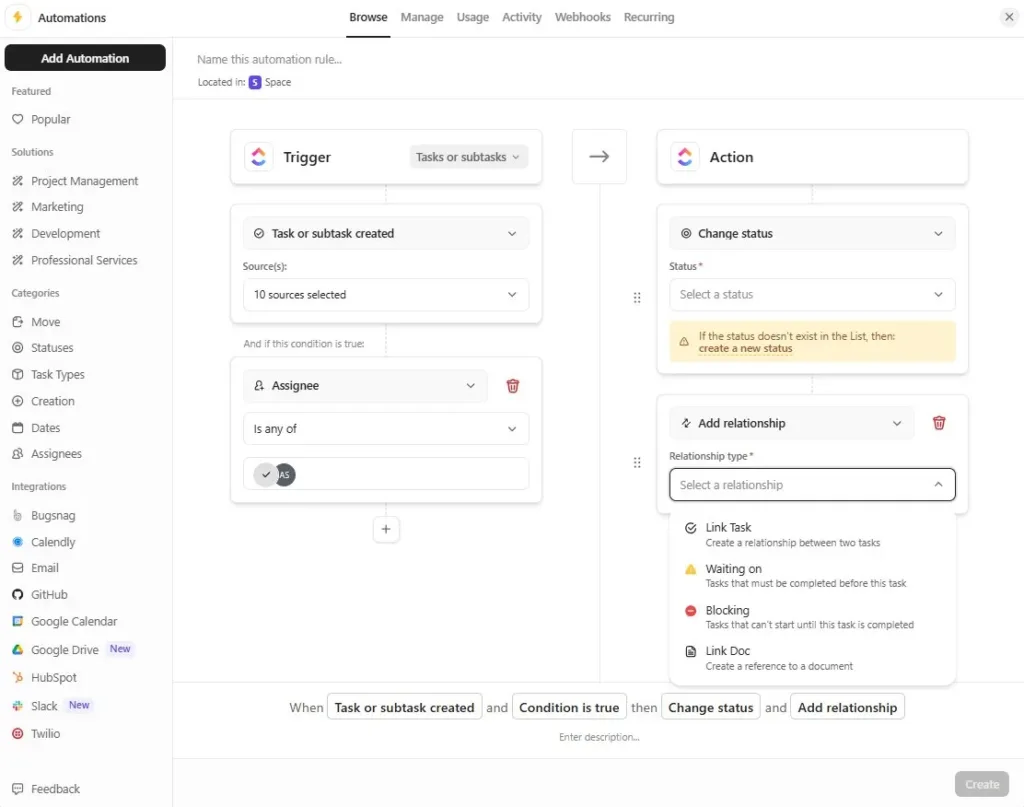Open the Feedback link
This screenshot has height=807, width=1024.
[46, 789]
